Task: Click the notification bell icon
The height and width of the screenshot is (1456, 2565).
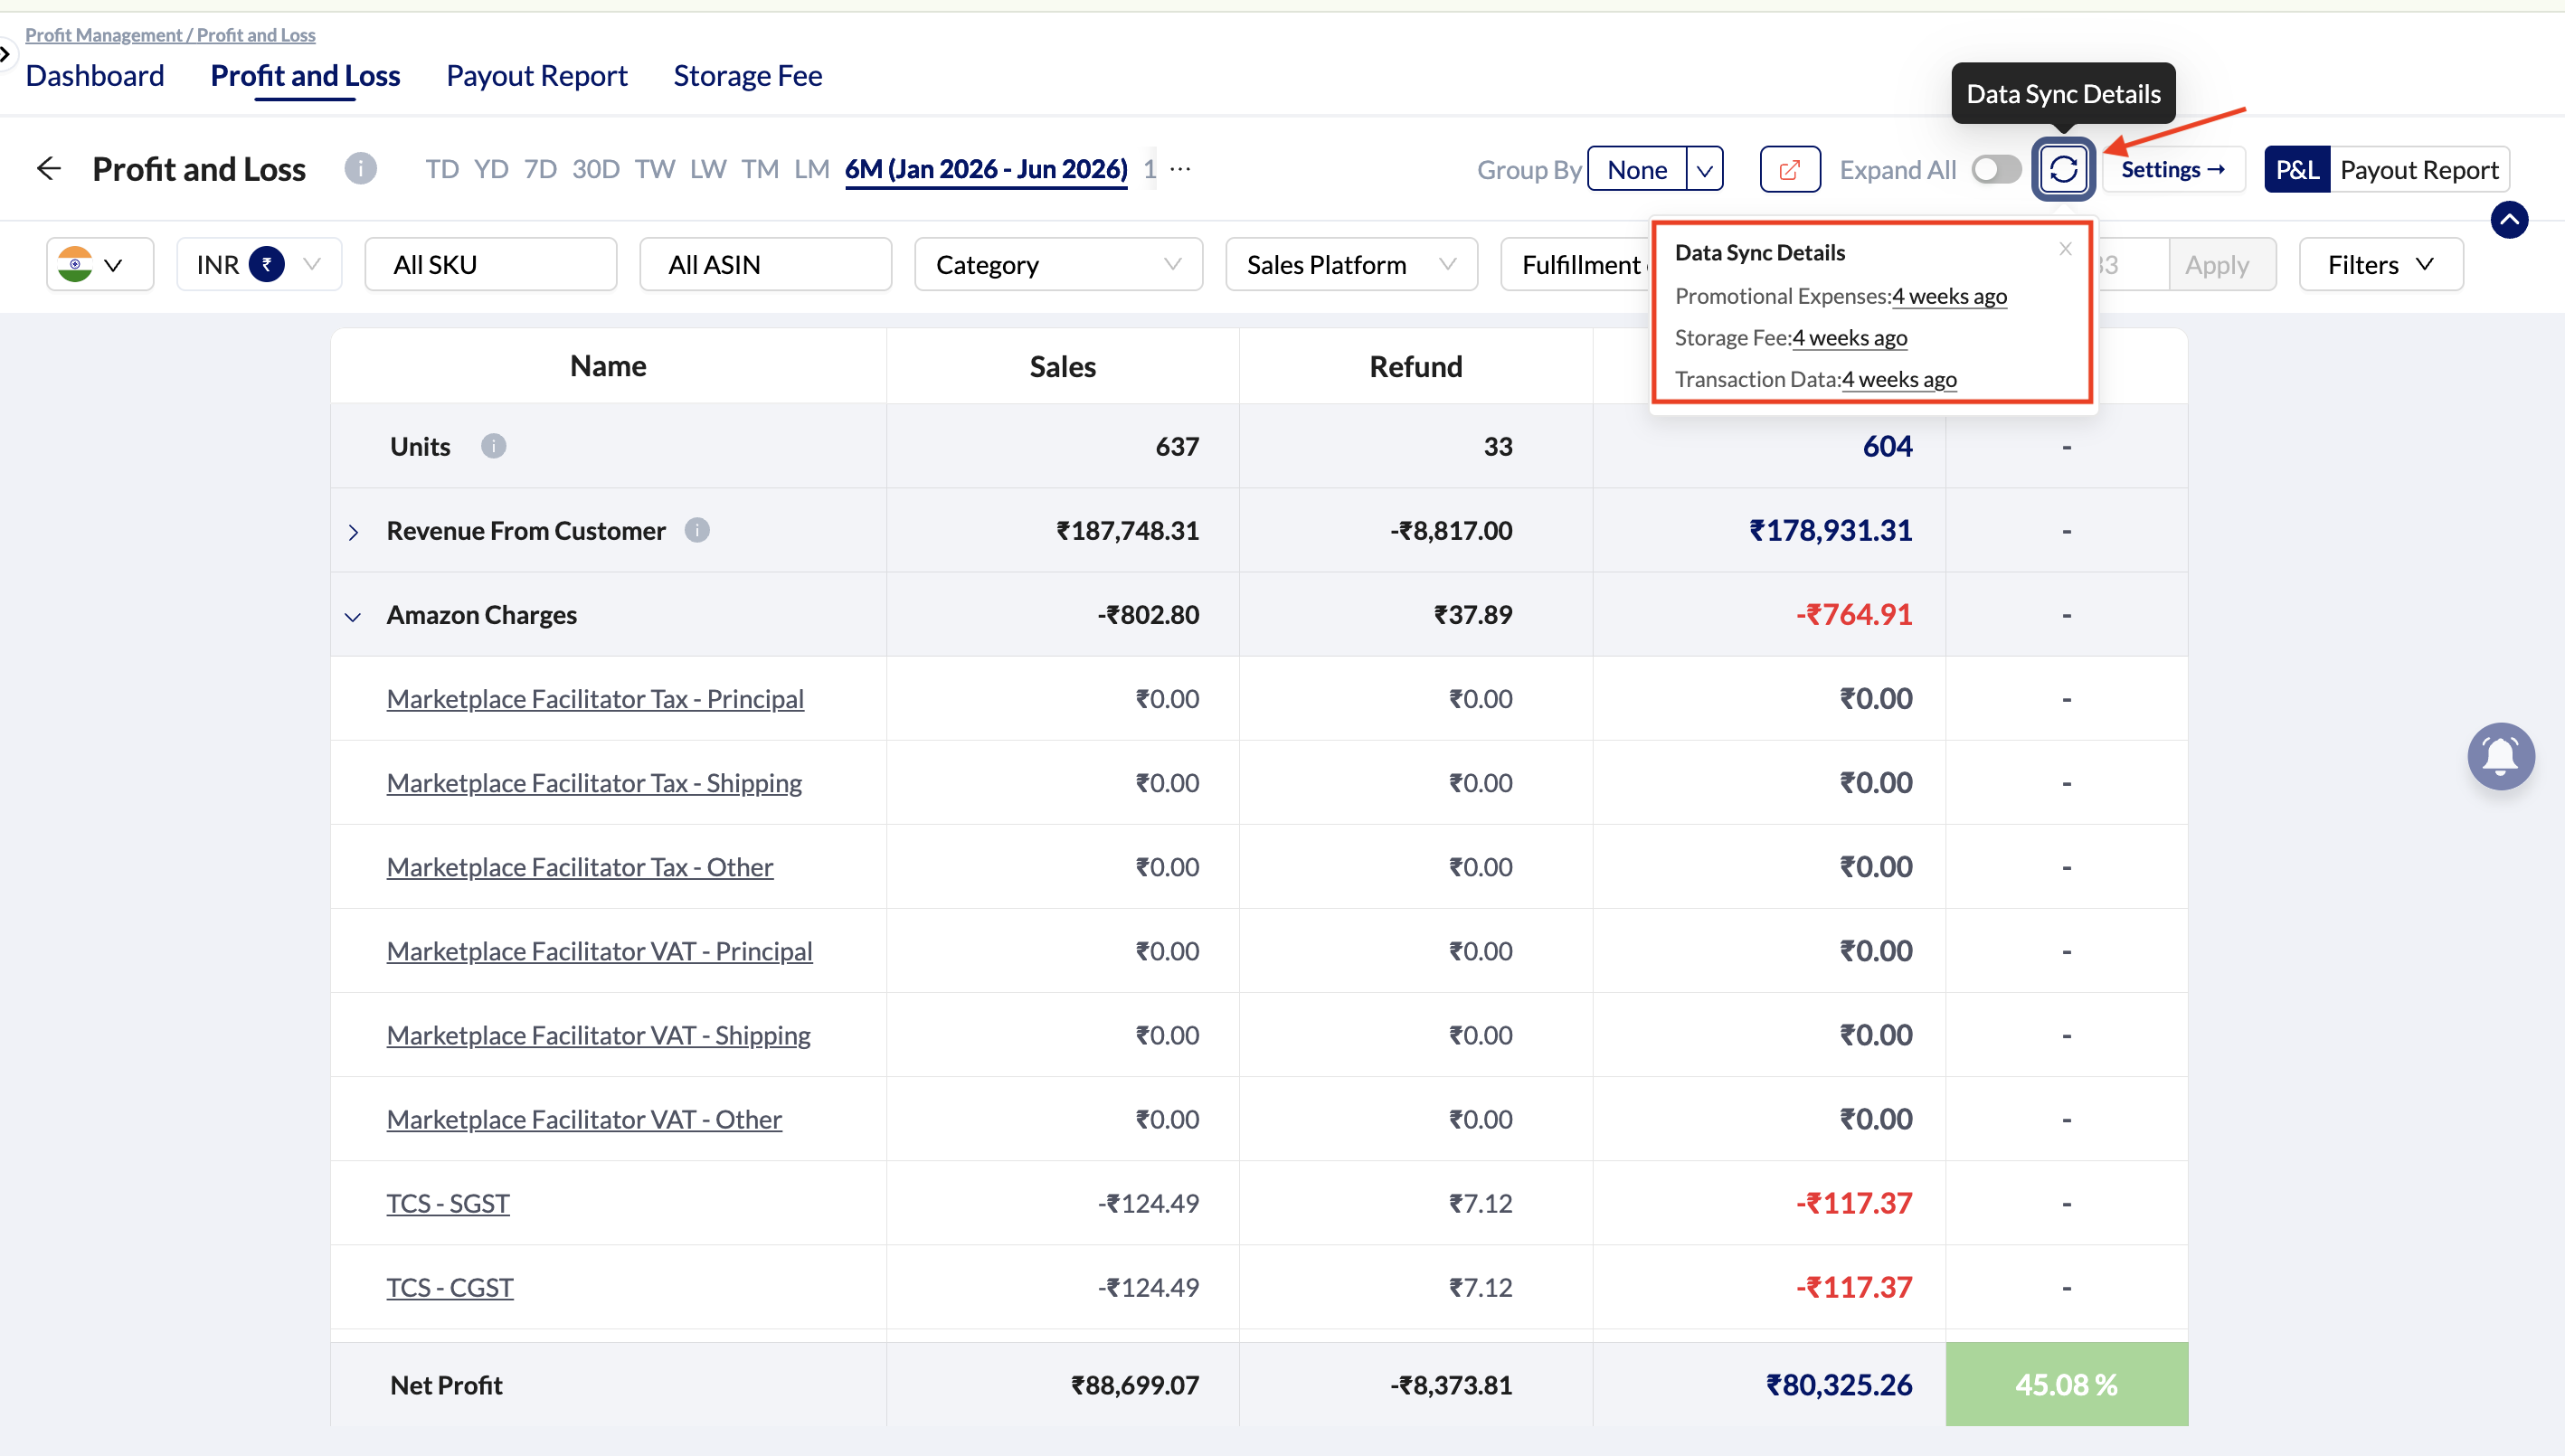Action: (x=2500, y=756)
